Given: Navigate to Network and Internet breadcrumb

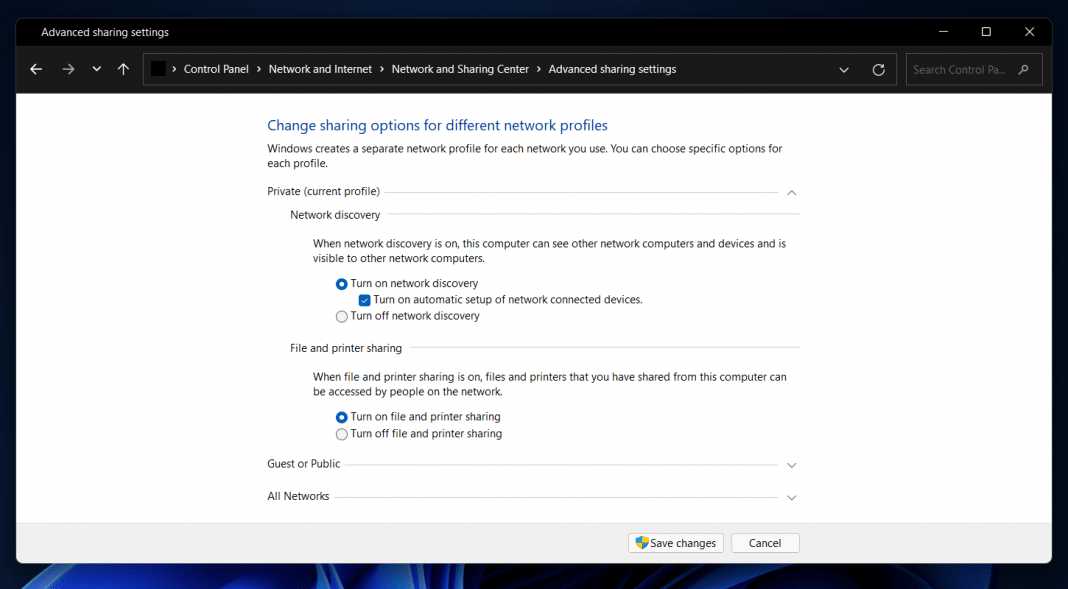Looking at the screenshot, I should coord(320,69).
